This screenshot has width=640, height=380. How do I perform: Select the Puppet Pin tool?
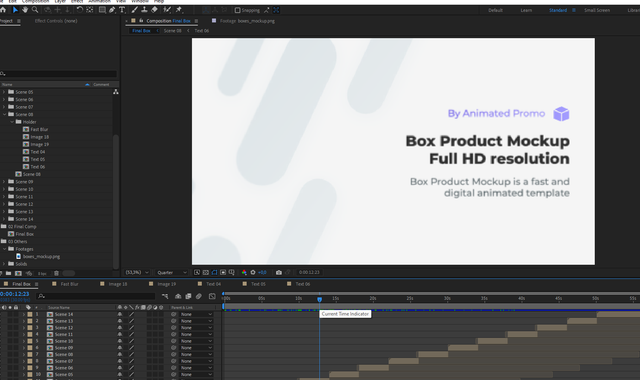(179, 10)
